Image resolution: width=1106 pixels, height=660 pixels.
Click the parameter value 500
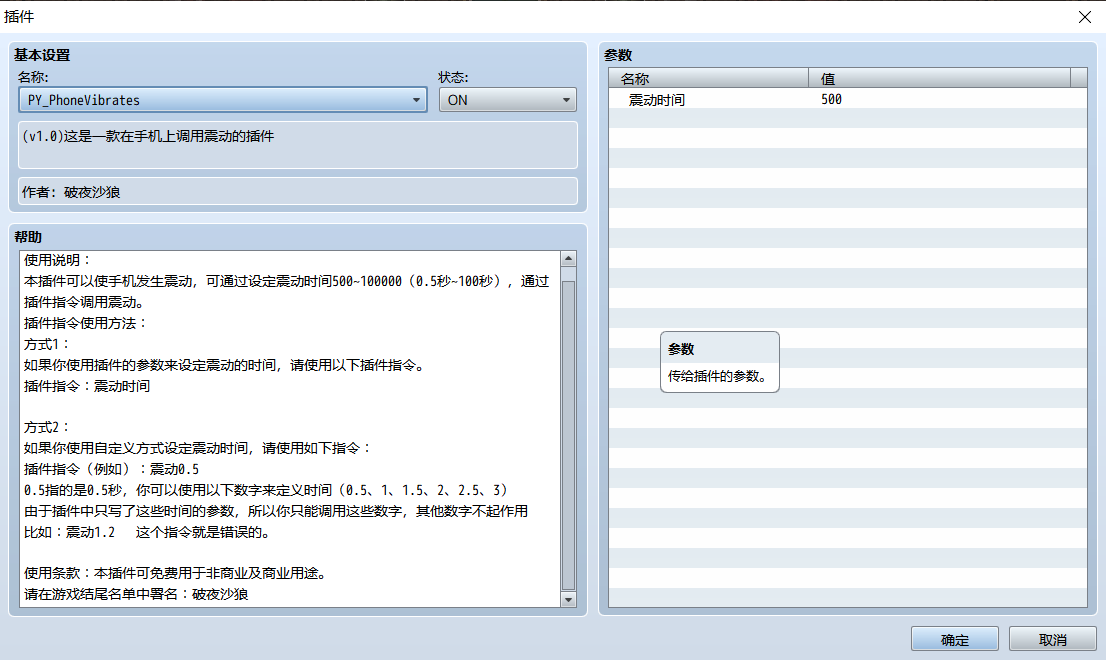(831, 99)
